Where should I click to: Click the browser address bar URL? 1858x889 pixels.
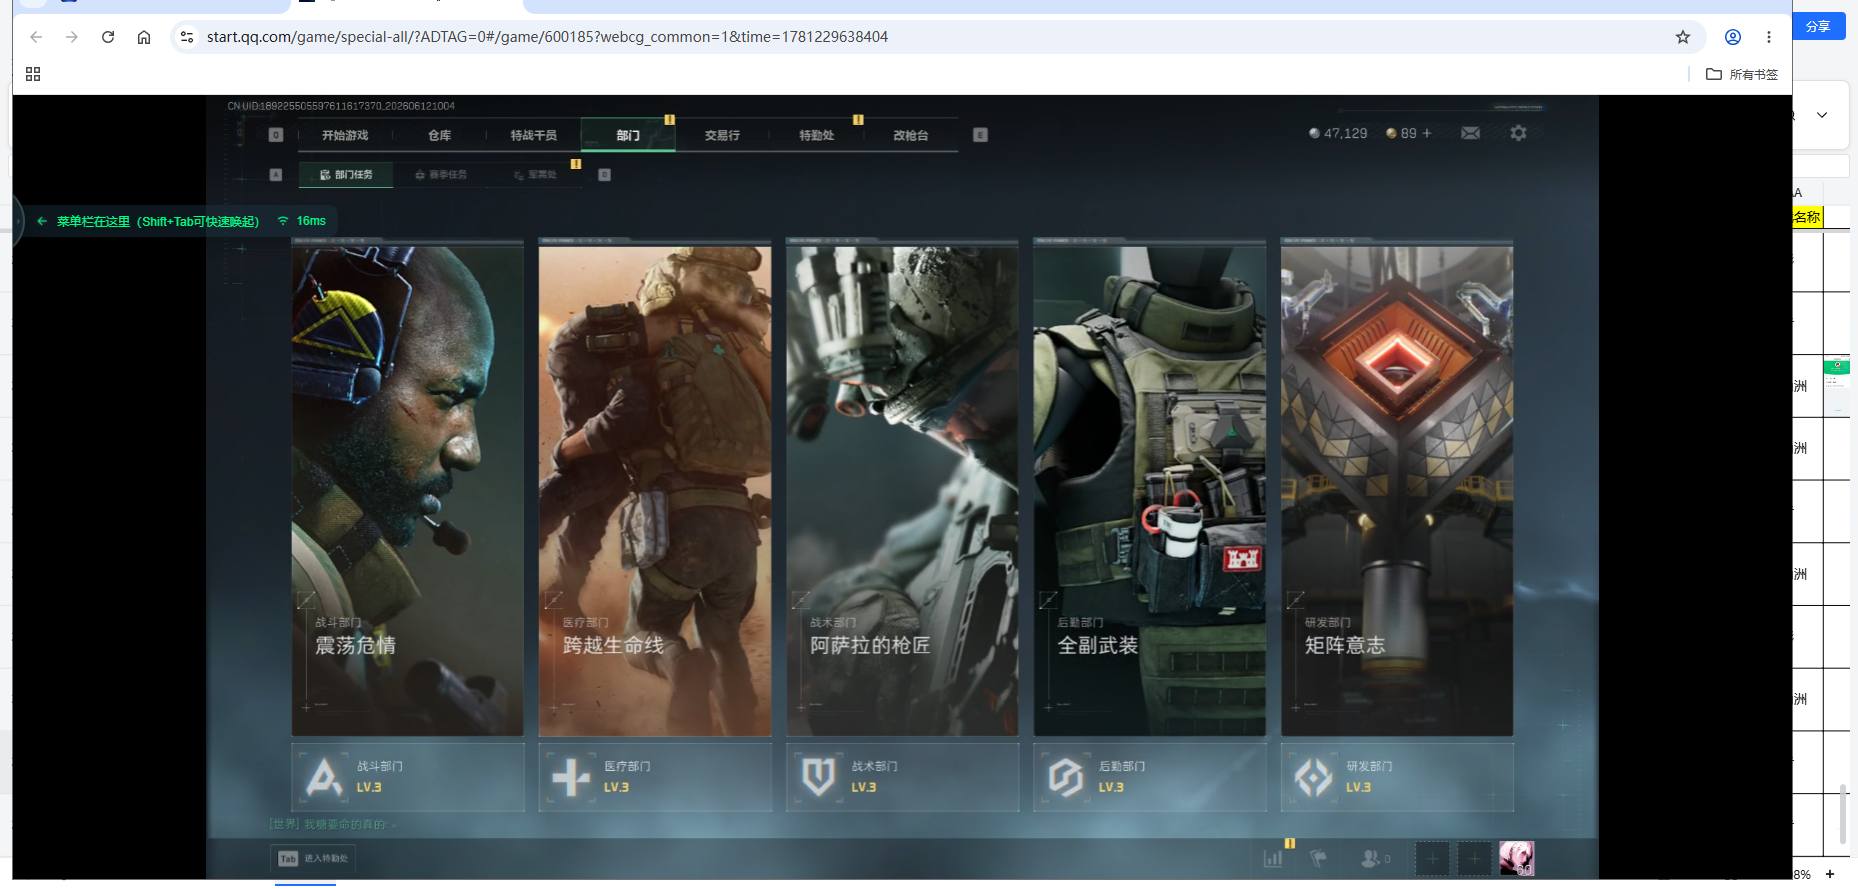coord(547,37)
